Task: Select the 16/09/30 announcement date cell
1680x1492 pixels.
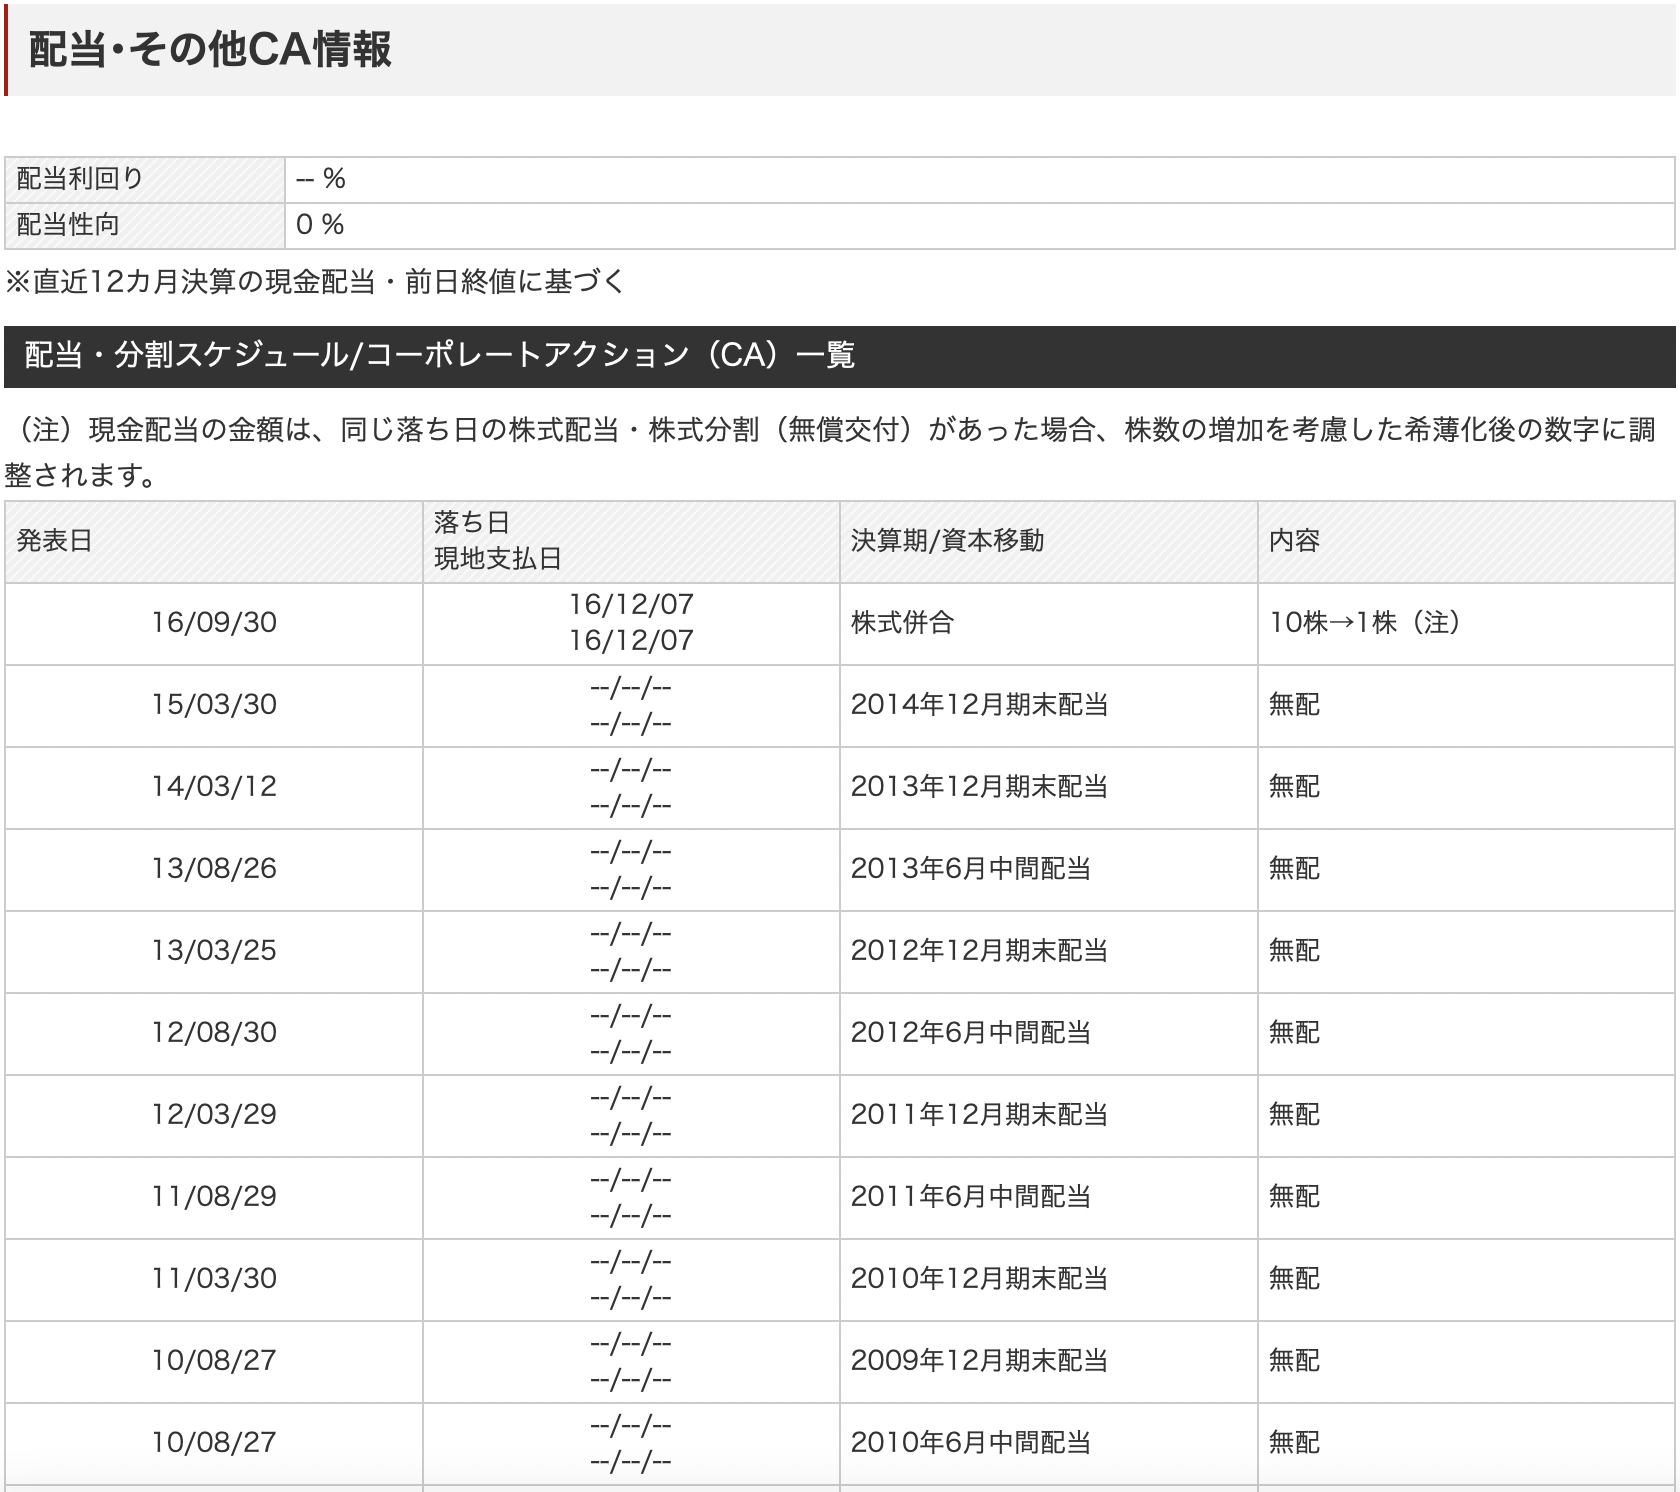Action: (x=214, y=623)
